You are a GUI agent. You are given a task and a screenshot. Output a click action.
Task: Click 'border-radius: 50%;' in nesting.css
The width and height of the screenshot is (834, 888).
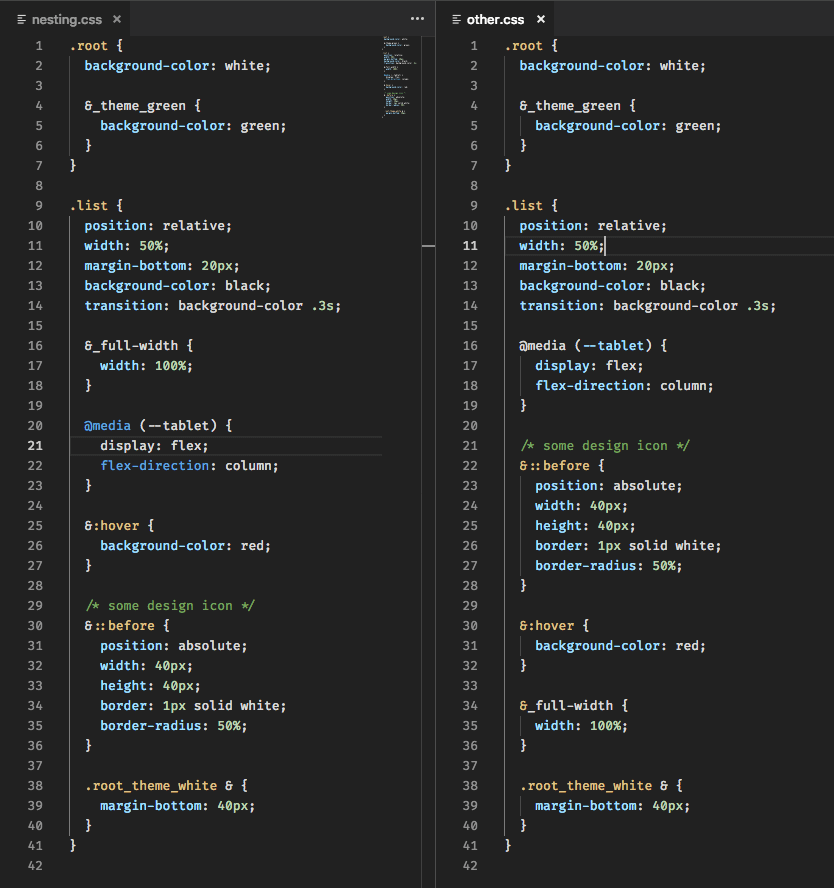[x=174, y=726]
